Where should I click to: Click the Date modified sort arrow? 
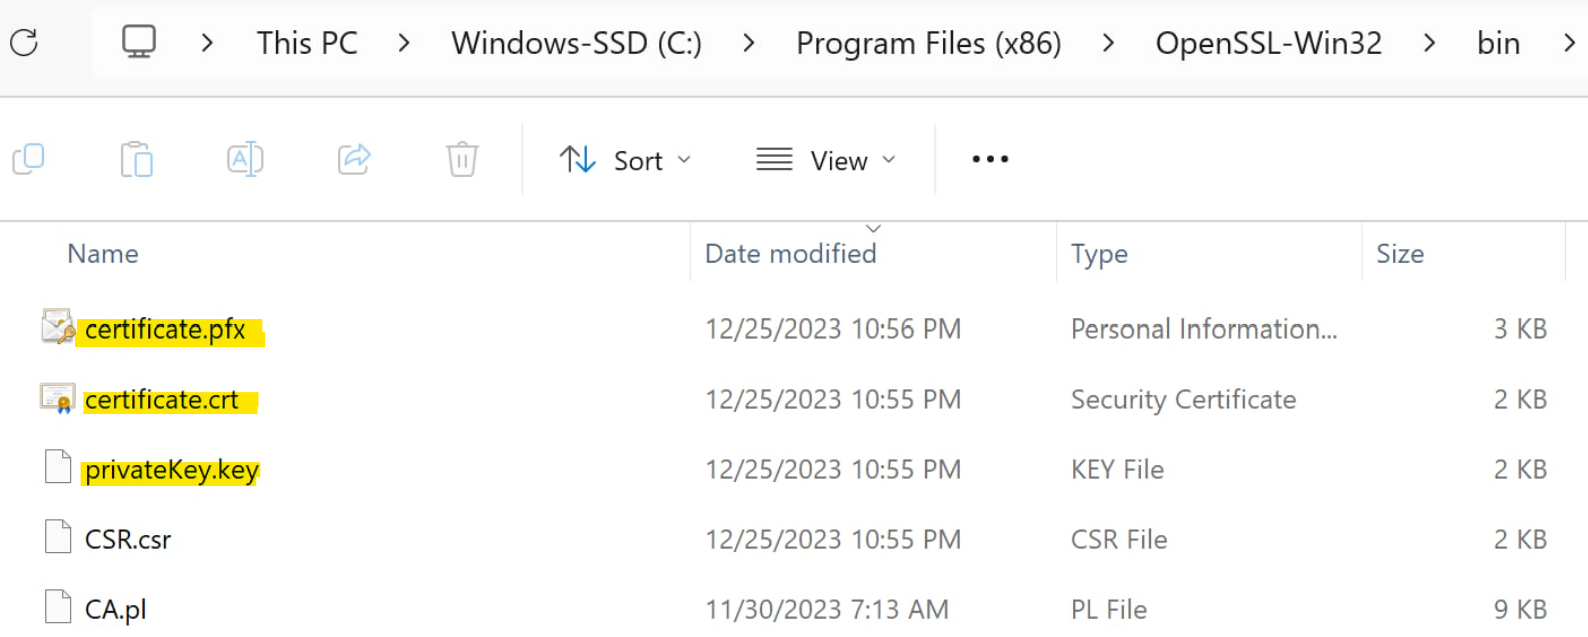pos(874,228)
